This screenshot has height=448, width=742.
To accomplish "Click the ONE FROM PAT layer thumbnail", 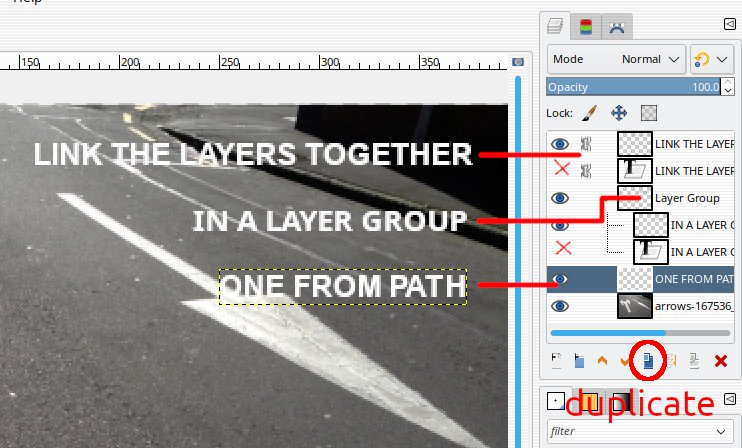I will tap(635, 279).
